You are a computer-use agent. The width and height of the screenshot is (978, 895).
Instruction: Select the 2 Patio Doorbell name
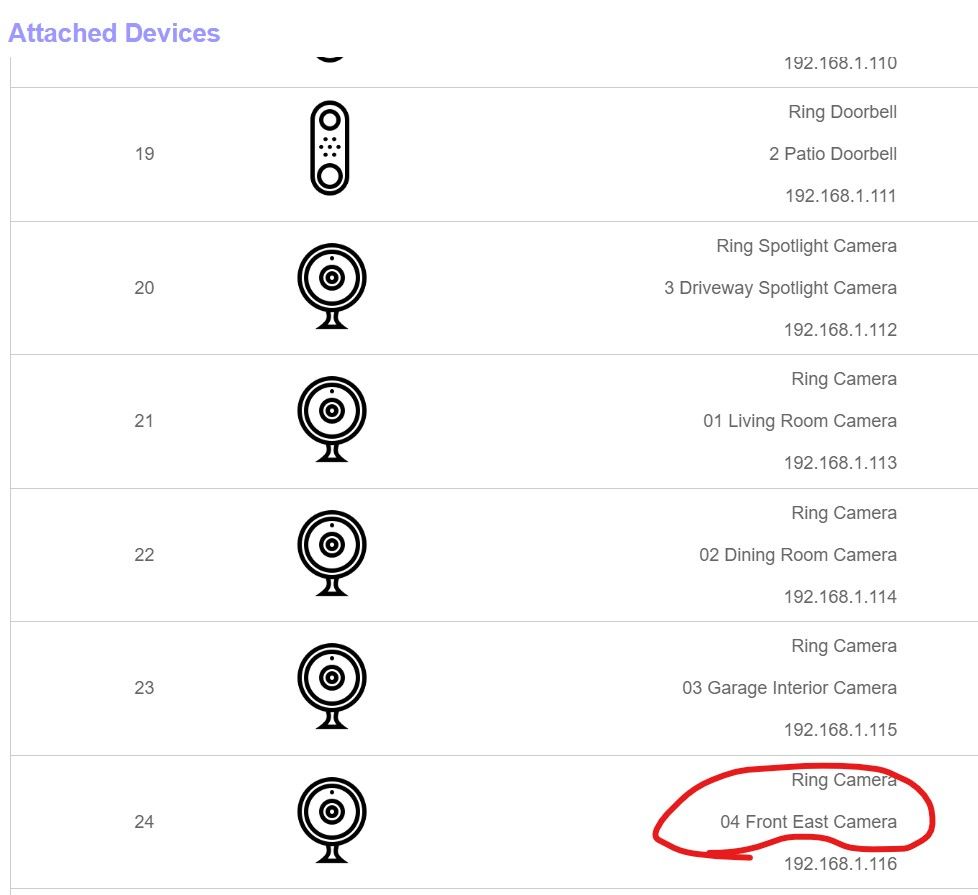(832, 154)
